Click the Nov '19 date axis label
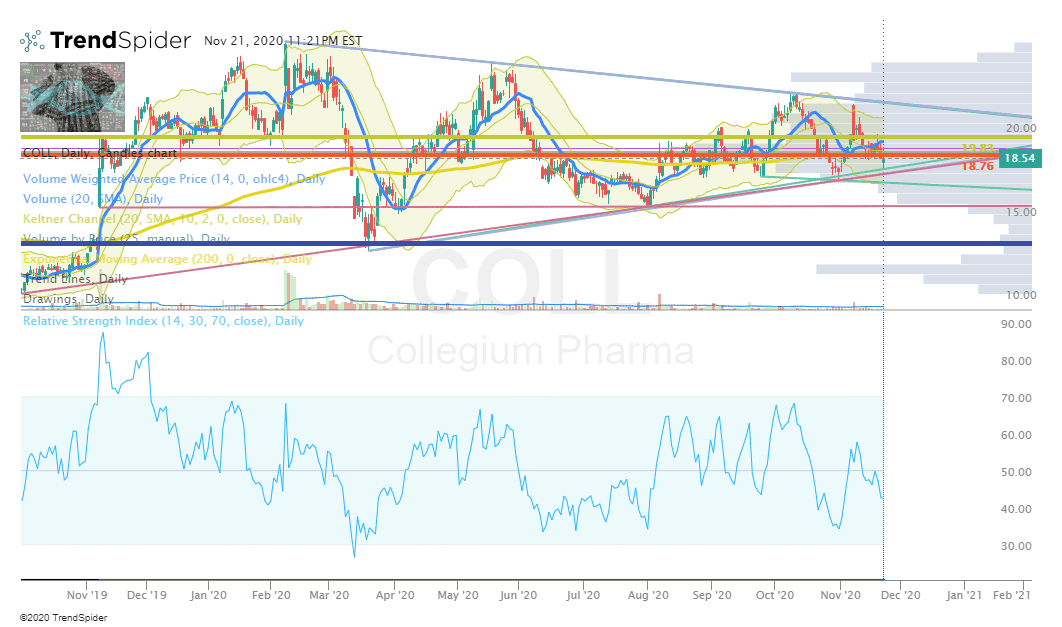 [87, 595]
